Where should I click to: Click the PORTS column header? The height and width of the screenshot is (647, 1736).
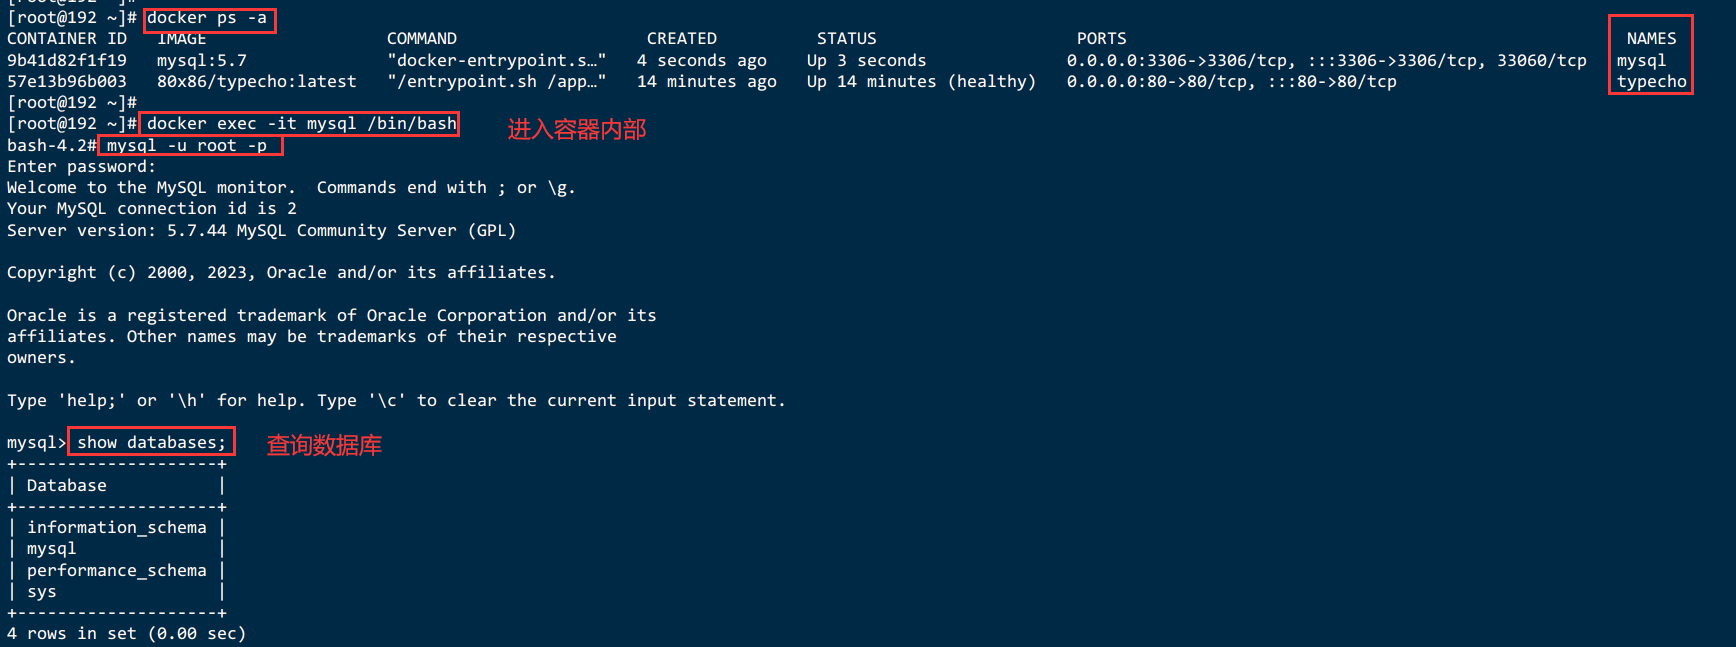[x=1101, y=39]
